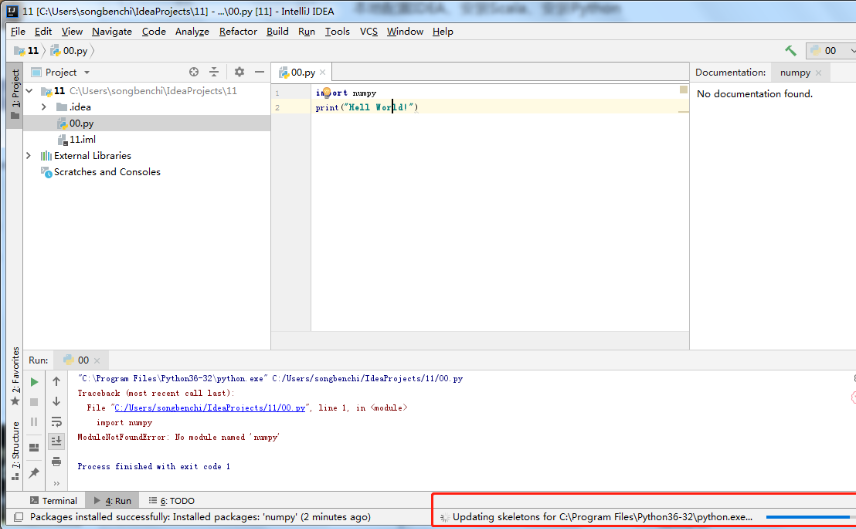Screen dimensions: 856x529
Task: Click the Scroll from Source target icon
Action: 194,72
